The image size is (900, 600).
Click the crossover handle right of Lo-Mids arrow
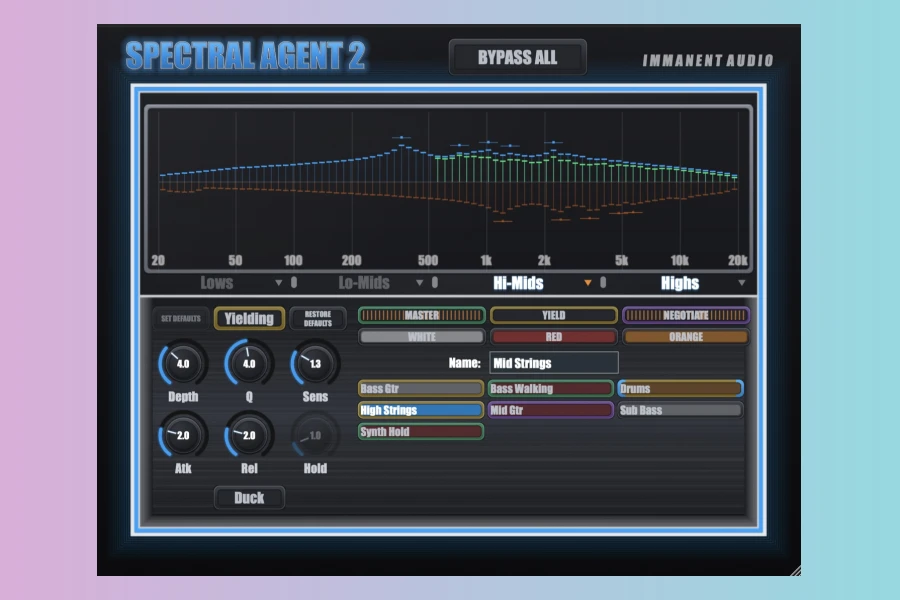point(435,282)
